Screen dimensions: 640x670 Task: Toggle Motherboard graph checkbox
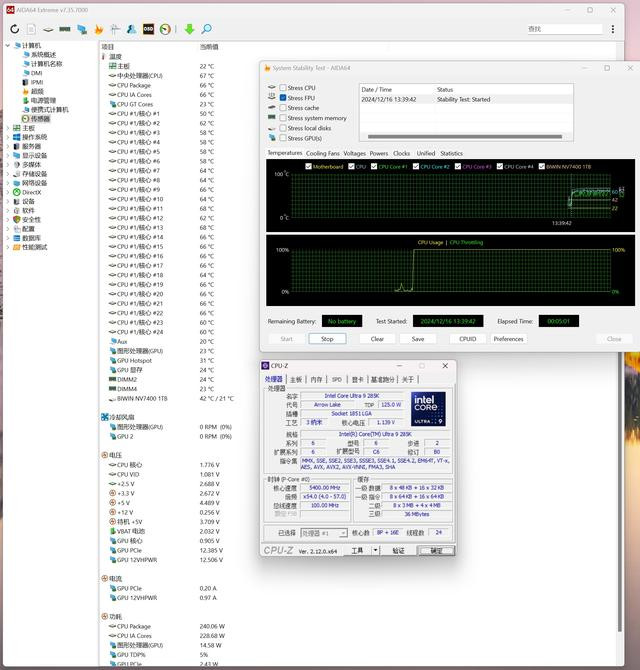pos(308,167)
